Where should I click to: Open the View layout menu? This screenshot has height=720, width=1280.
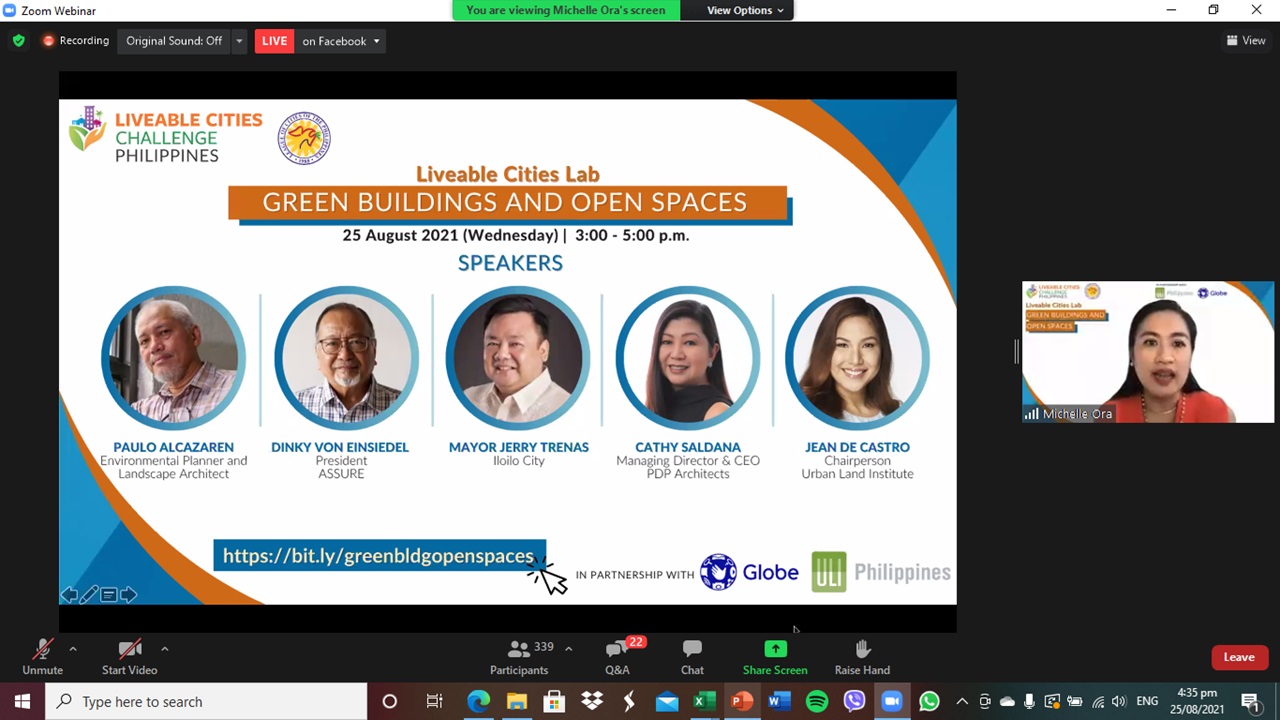tap(1246, 41)
